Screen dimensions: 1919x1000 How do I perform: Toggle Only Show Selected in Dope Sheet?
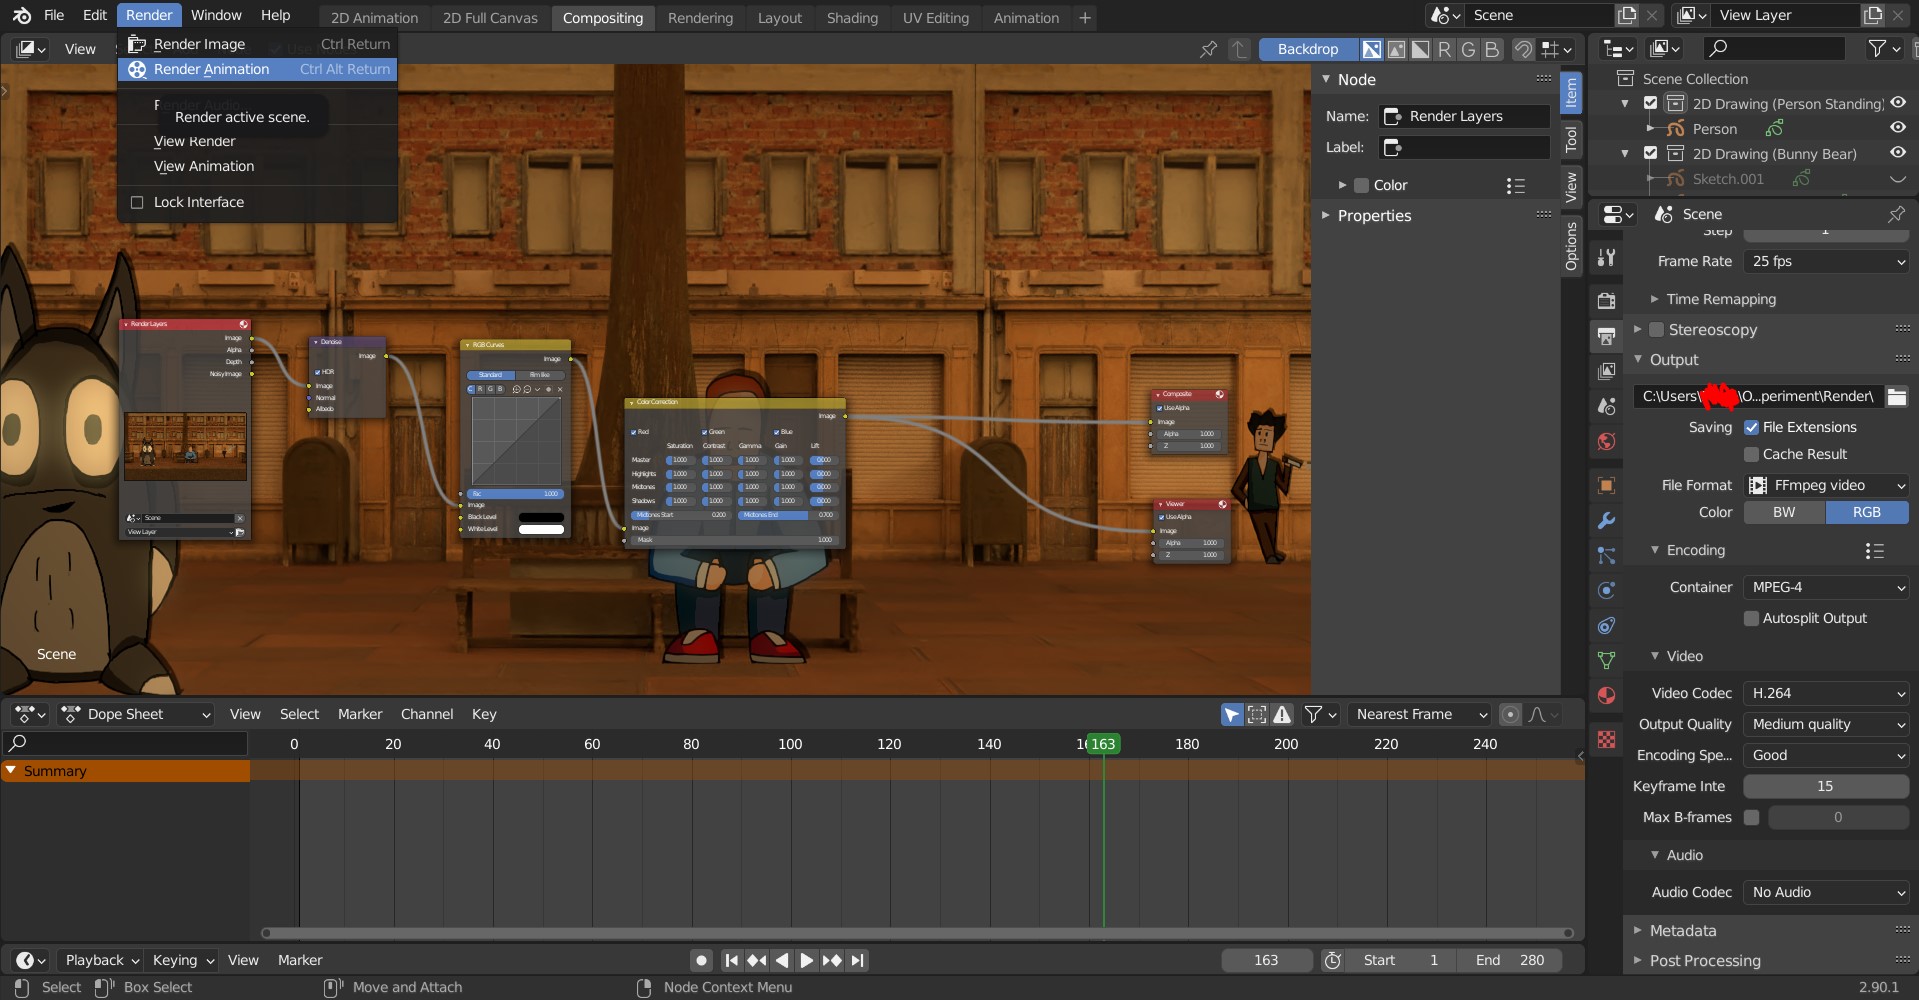point(1232,714)
